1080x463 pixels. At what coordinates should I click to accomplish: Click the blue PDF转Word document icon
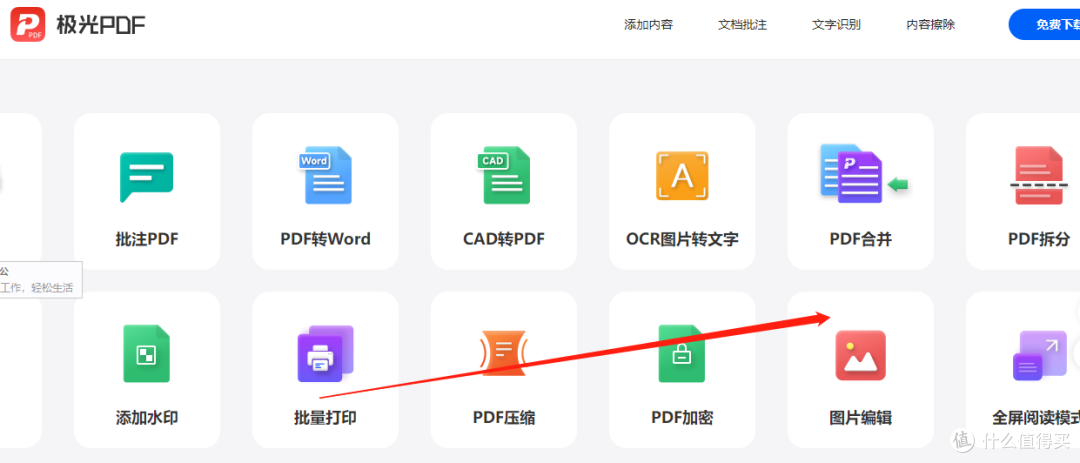coord(325,175)
